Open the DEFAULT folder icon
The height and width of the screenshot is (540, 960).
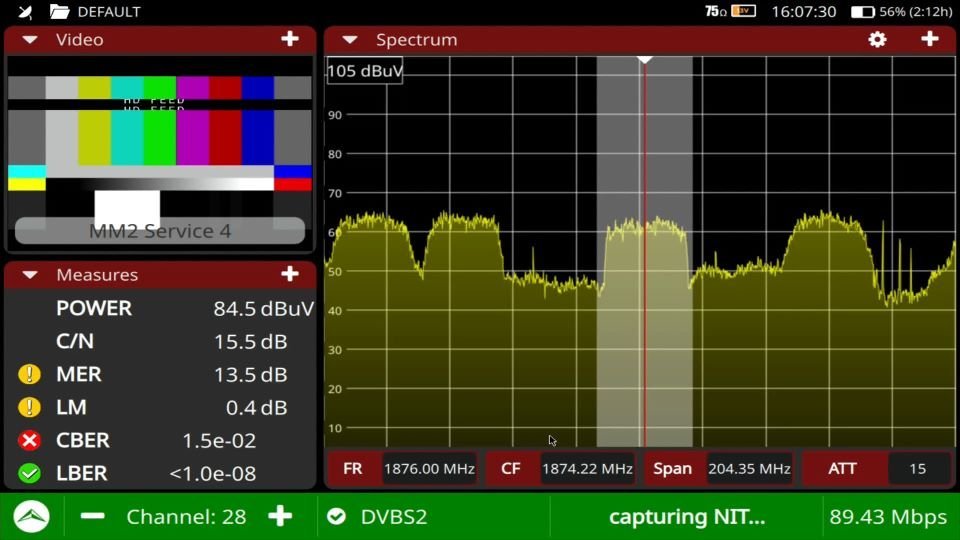coord(60,12)
